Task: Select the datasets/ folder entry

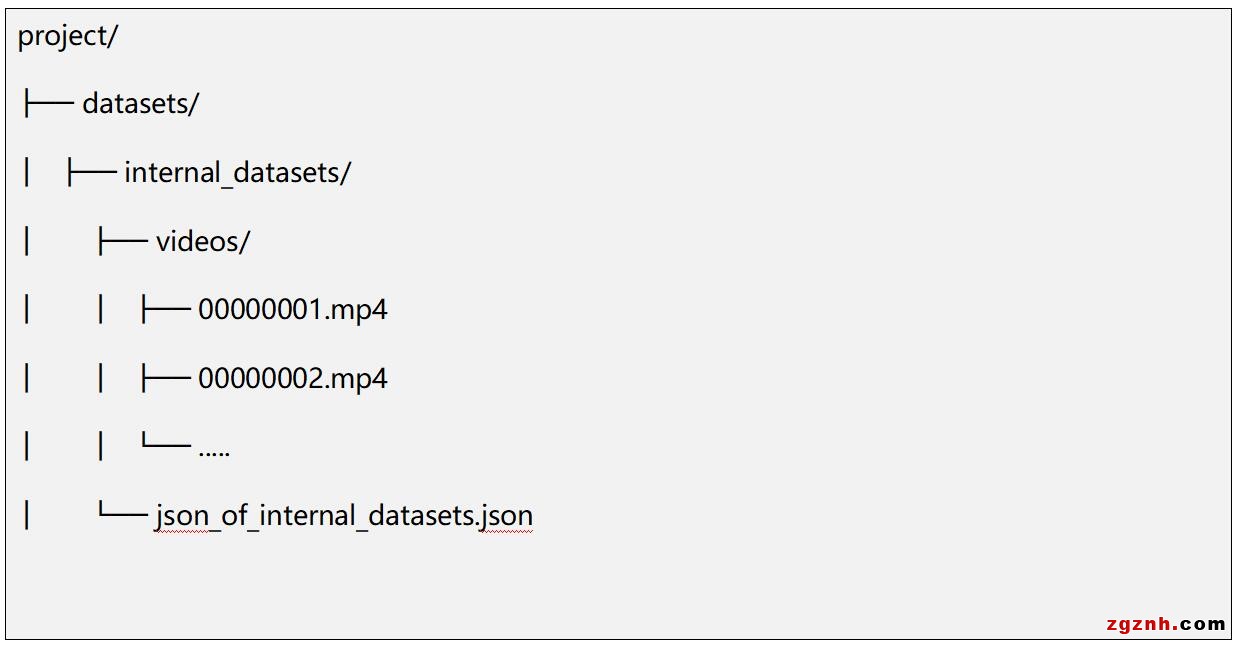Action: (140, 104)
